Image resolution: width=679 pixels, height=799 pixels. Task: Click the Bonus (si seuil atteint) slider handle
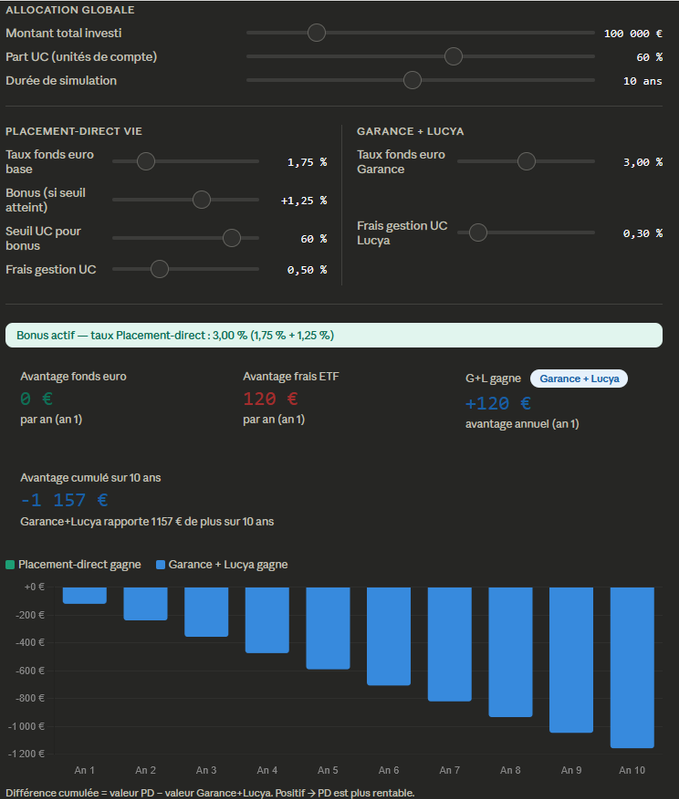pos(202,200)
